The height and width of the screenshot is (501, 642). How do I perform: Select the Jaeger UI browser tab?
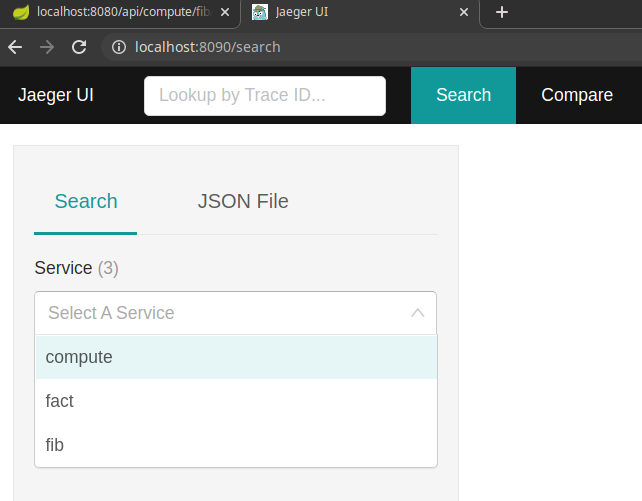350,13
